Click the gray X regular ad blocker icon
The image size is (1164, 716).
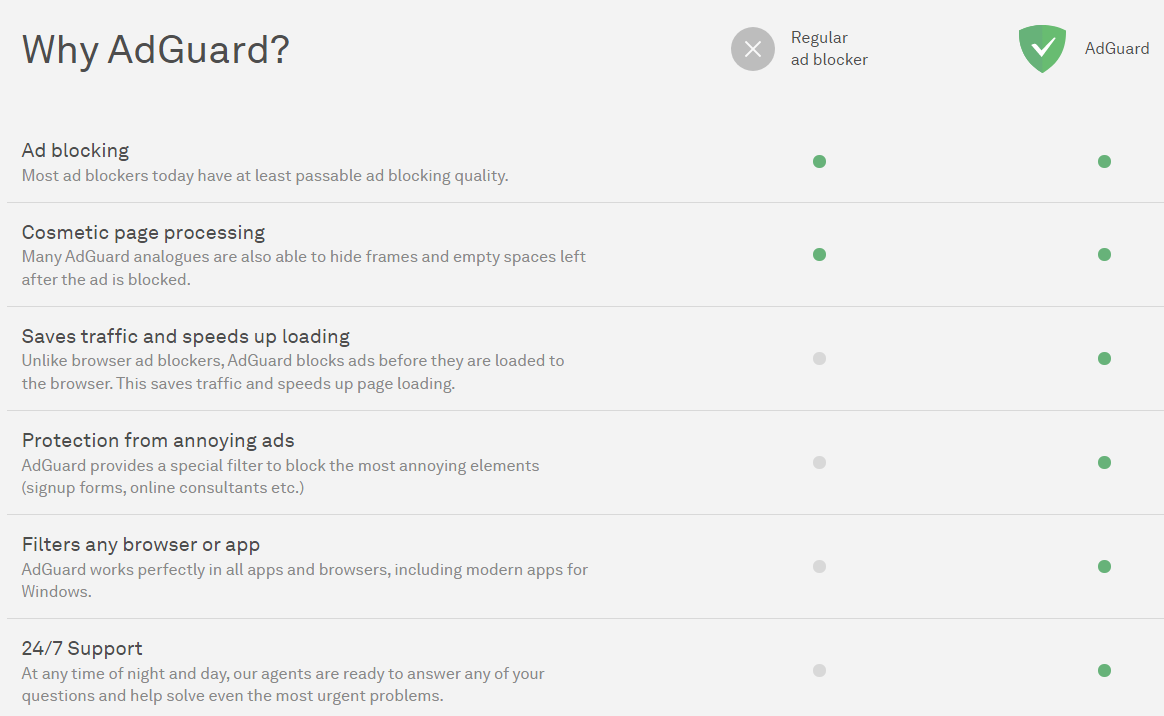pos(753,49)
